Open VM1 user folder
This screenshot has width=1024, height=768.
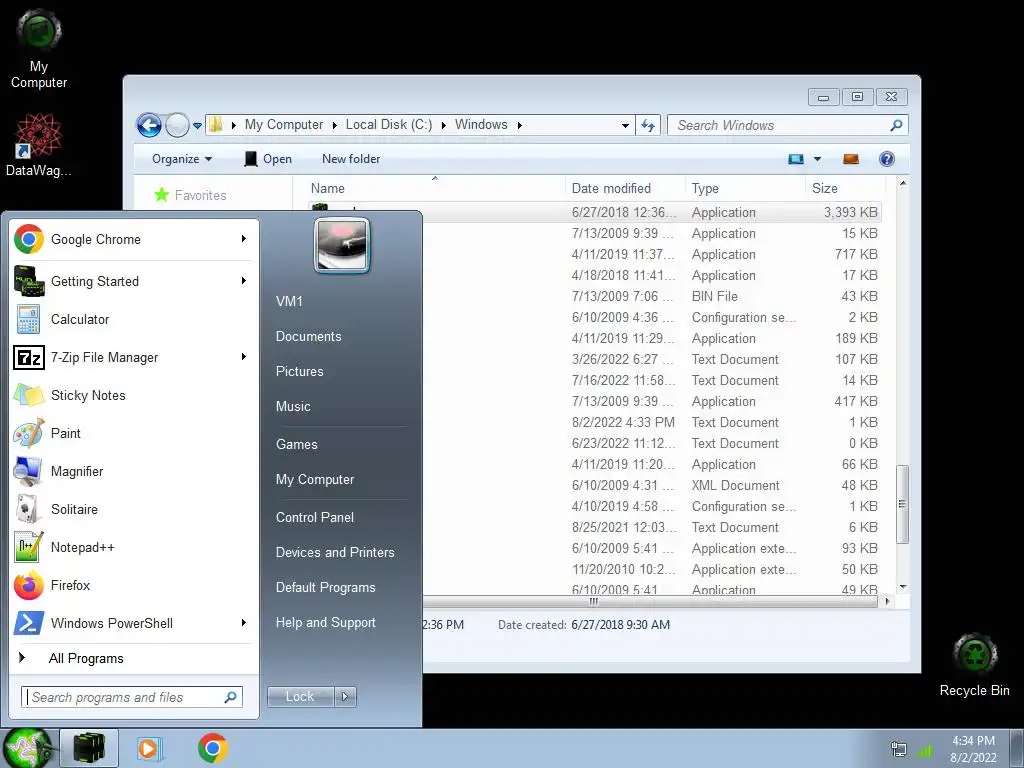point(289,301)
